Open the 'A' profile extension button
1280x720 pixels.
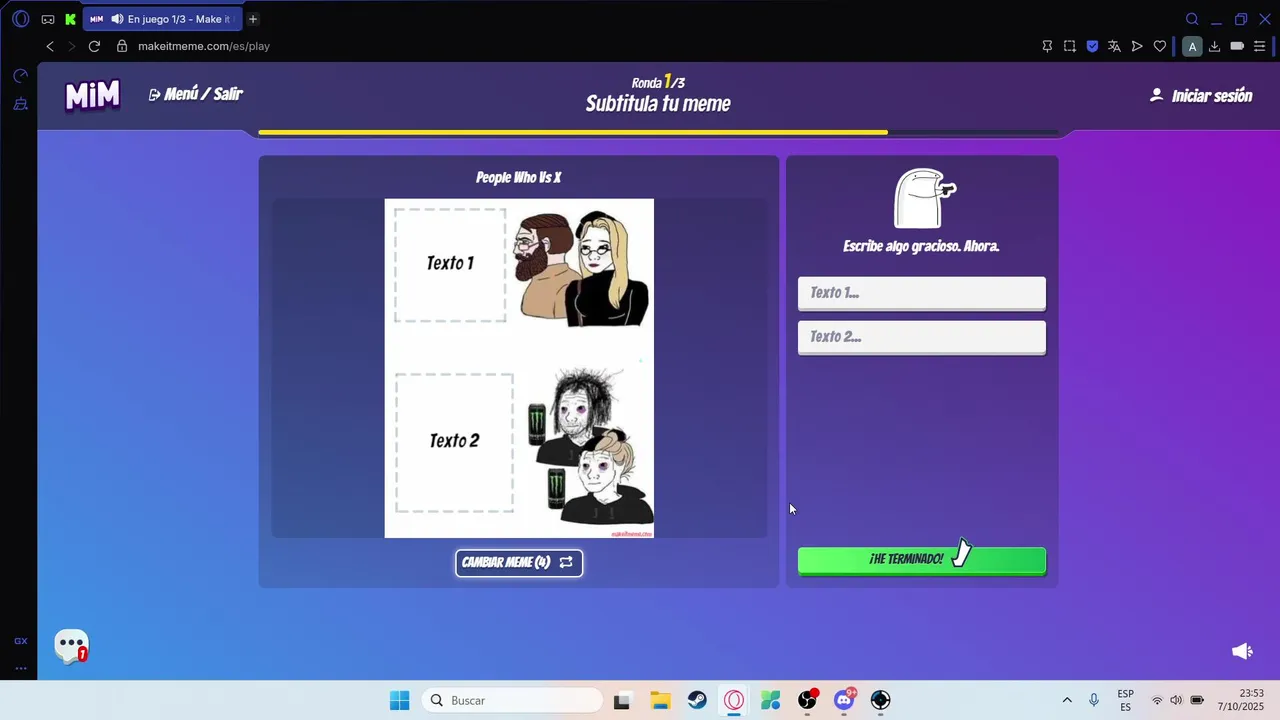(1191, 46)
